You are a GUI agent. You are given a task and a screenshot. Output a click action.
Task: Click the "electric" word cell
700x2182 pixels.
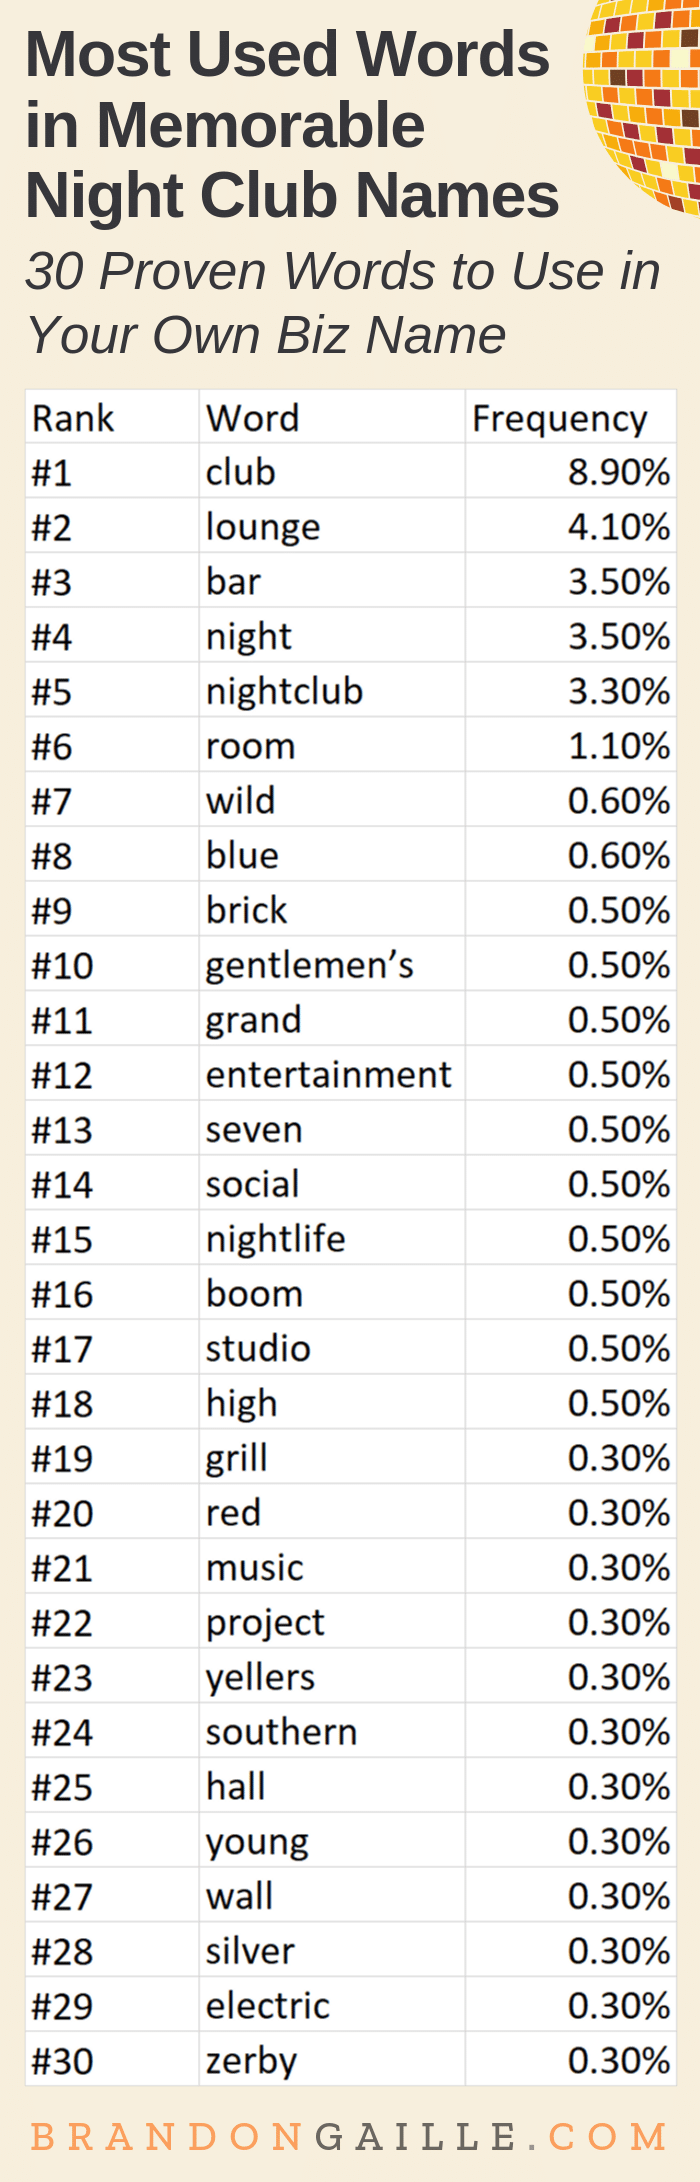tap(267, 2006)
